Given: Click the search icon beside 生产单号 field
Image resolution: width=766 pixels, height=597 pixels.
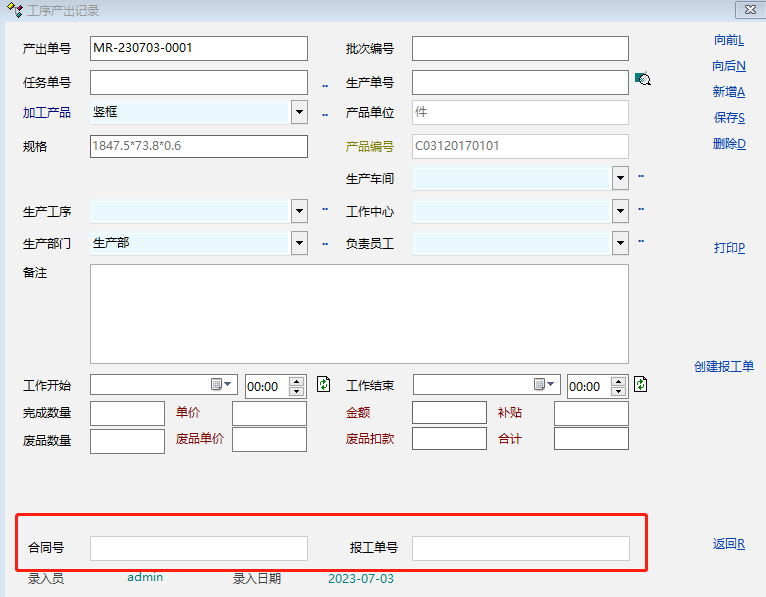Looking at the screenshot, I should [643, 80].
